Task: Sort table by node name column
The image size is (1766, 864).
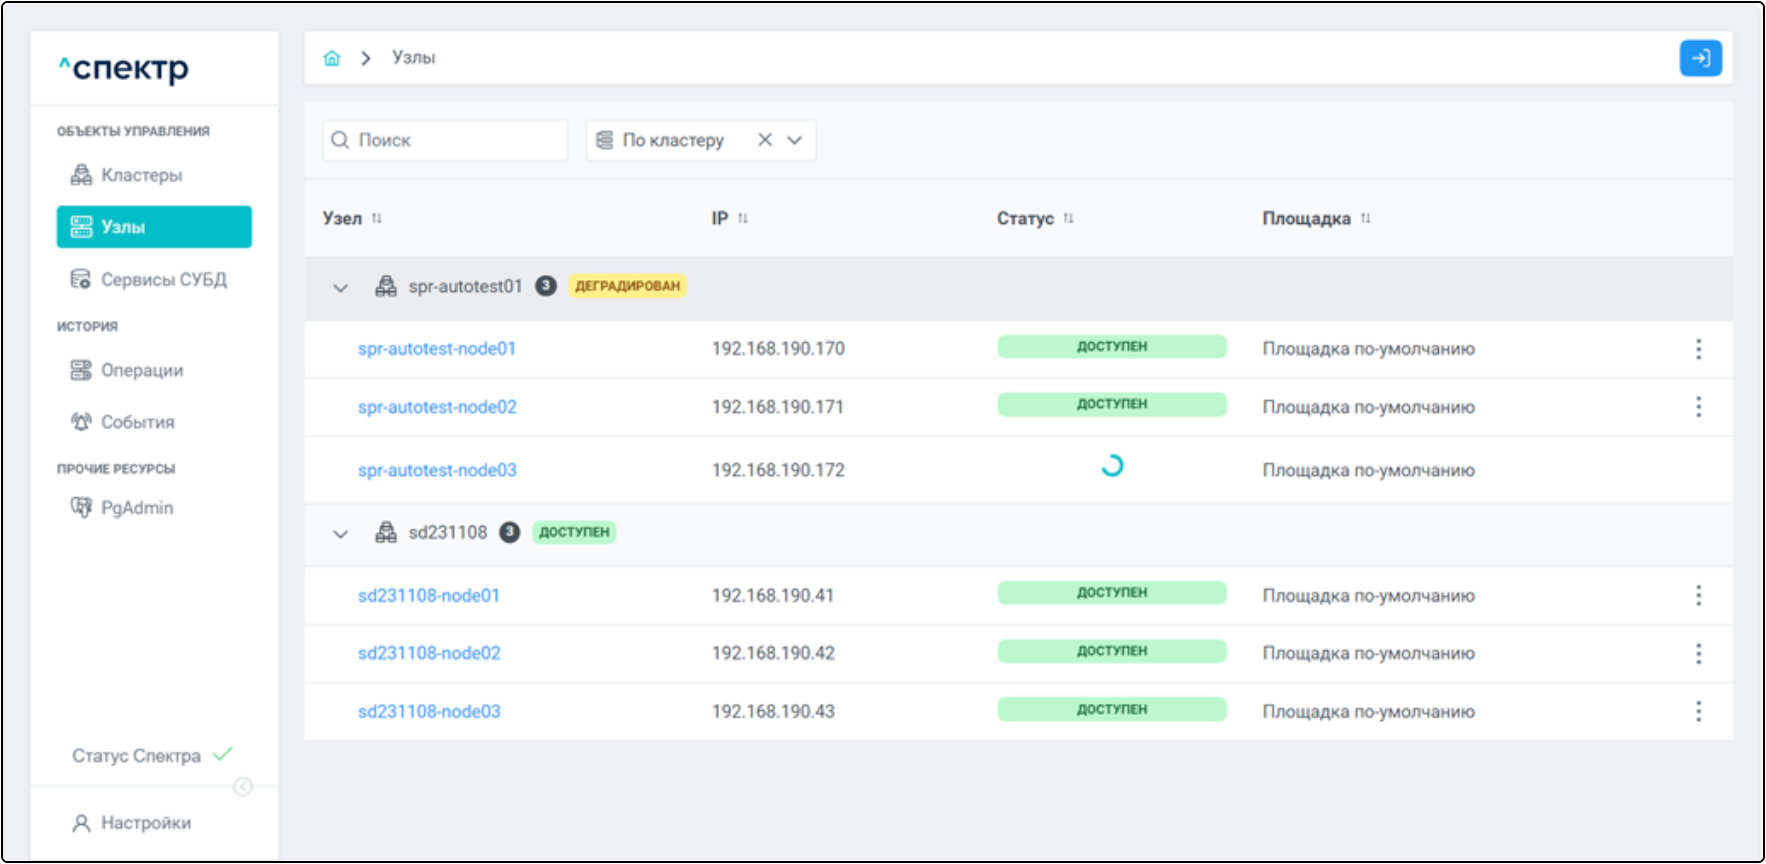Action: coord(377,218)
